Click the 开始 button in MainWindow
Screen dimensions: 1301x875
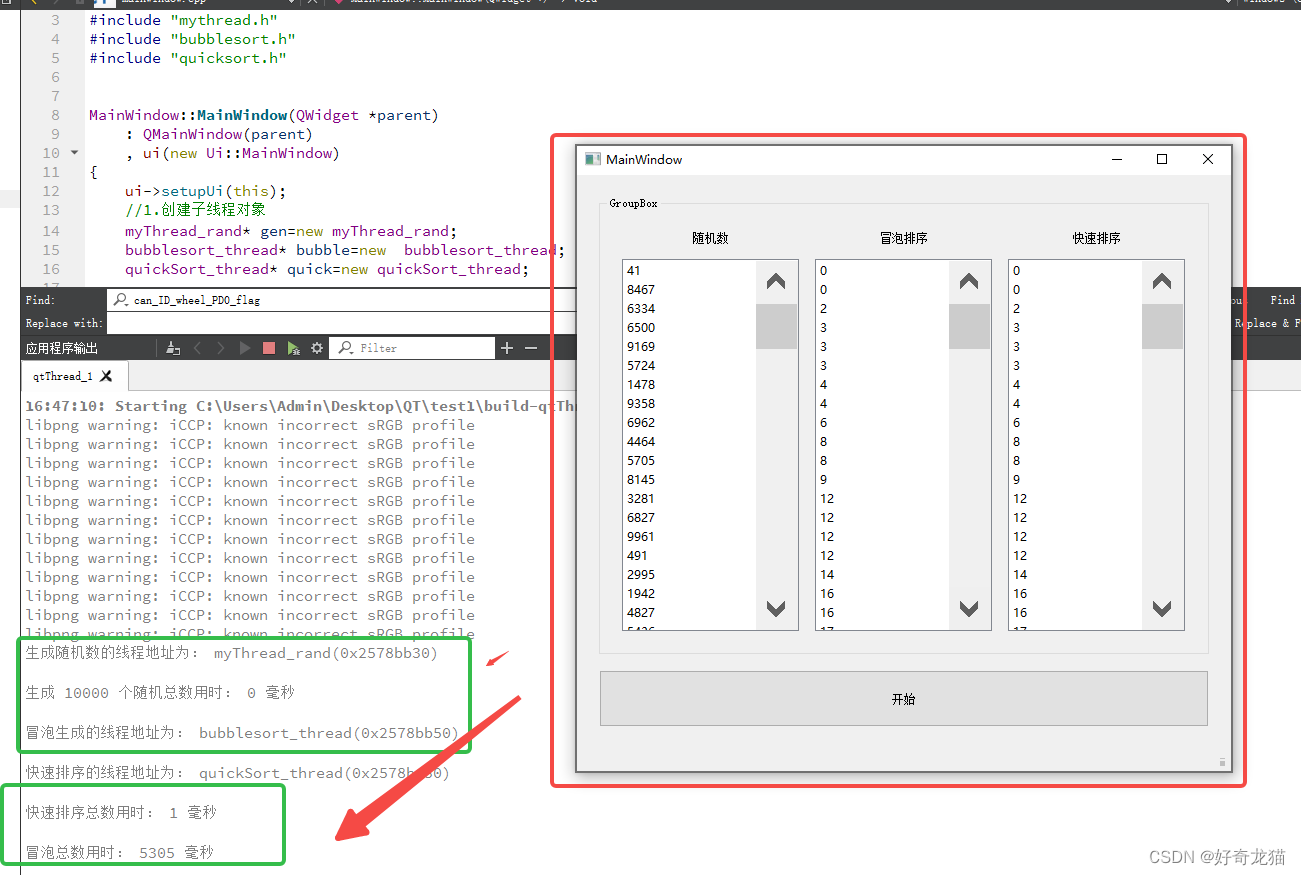tap(904, 698)
